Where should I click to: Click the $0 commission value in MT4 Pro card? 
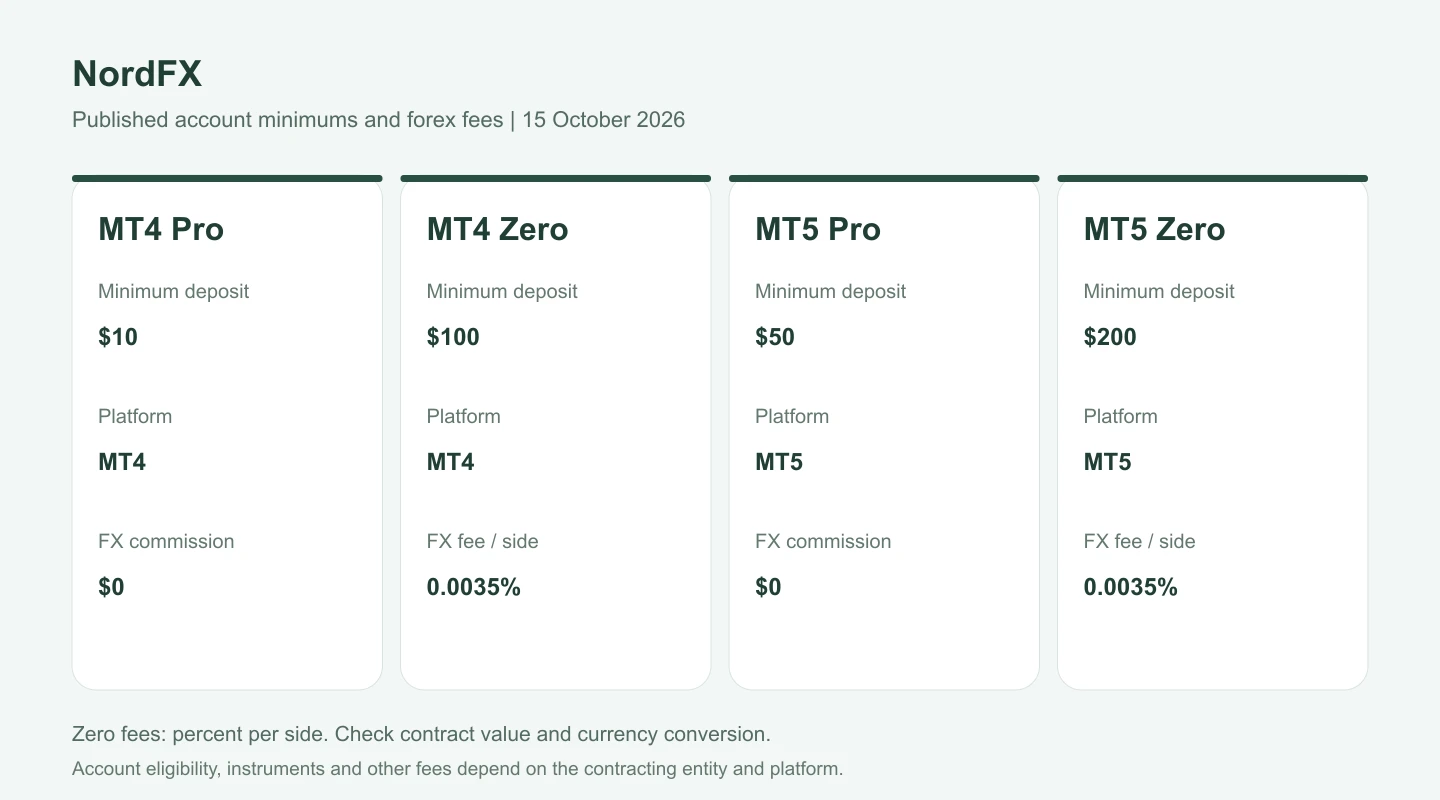[x=111, y=587]
